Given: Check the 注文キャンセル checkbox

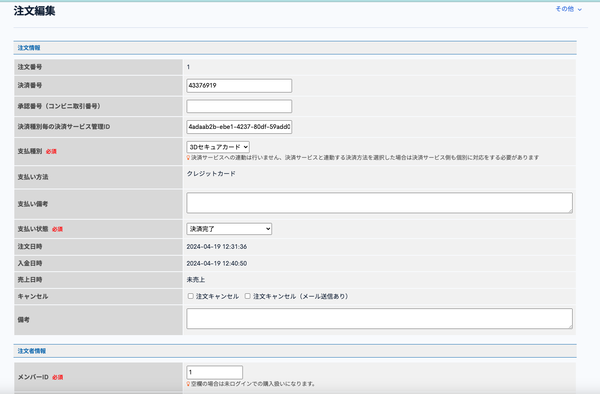Looking at the screenshot, I should point(191,296).
